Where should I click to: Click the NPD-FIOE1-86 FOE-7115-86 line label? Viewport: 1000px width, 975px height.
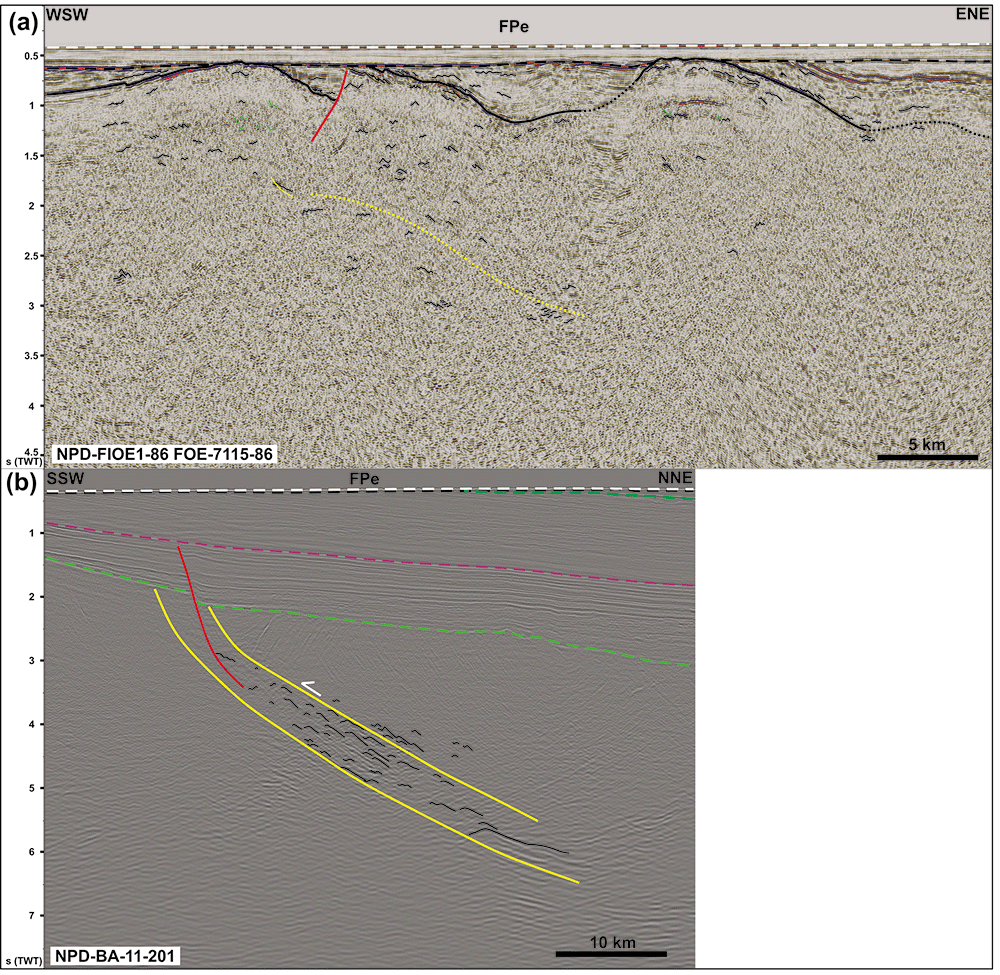pos(165,455)
